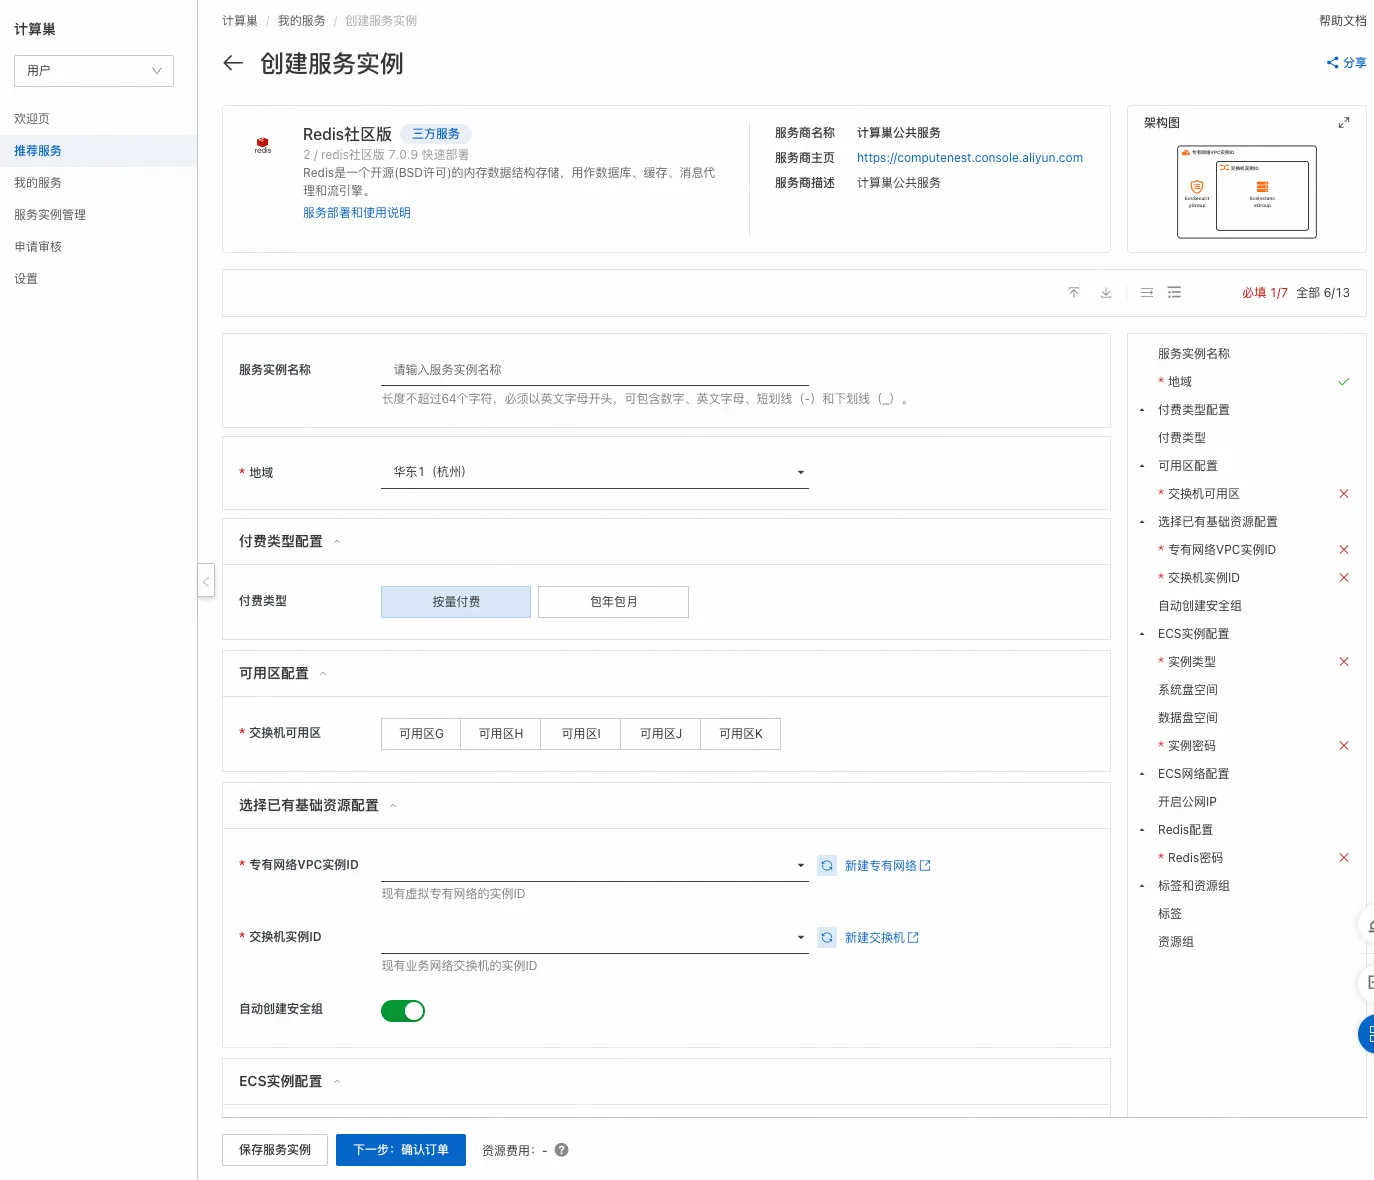The width and height of the screenshot is (1374, 1180).
Task: Open 服务实例管理 in the sidebar
Action: 98,215
